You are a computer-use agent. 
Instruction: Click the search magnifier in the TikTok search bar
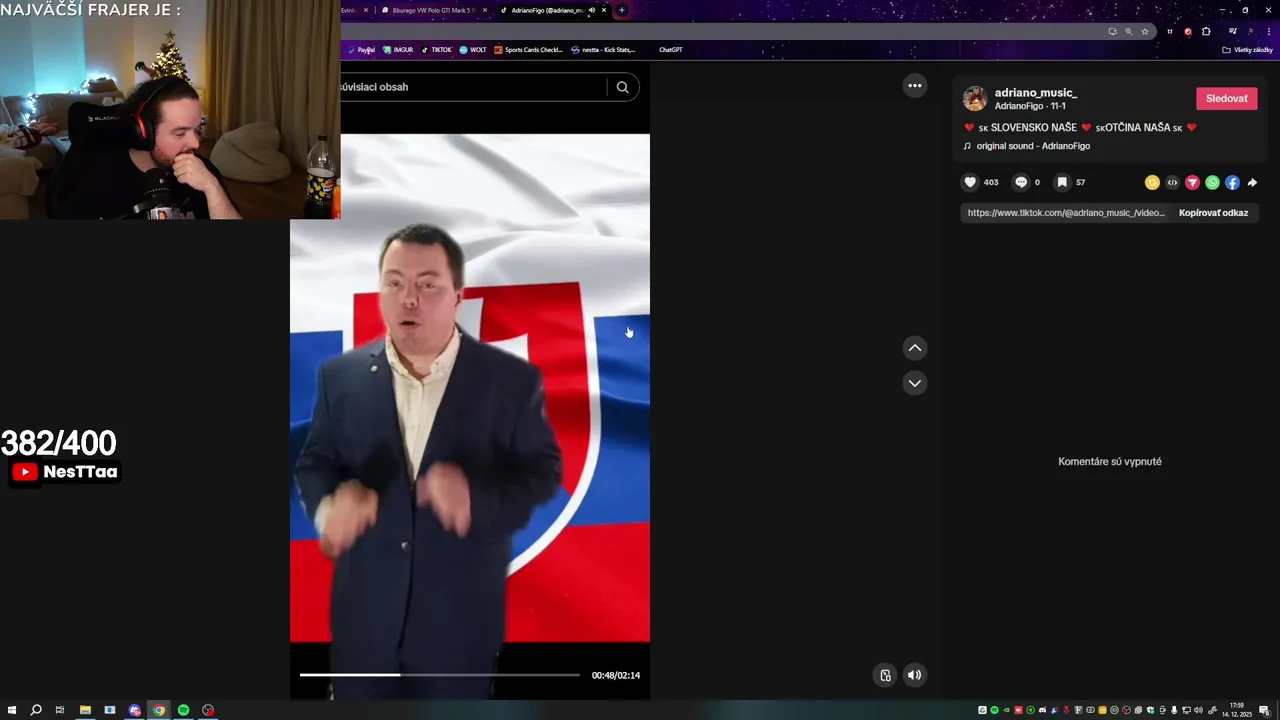point(622,87)
